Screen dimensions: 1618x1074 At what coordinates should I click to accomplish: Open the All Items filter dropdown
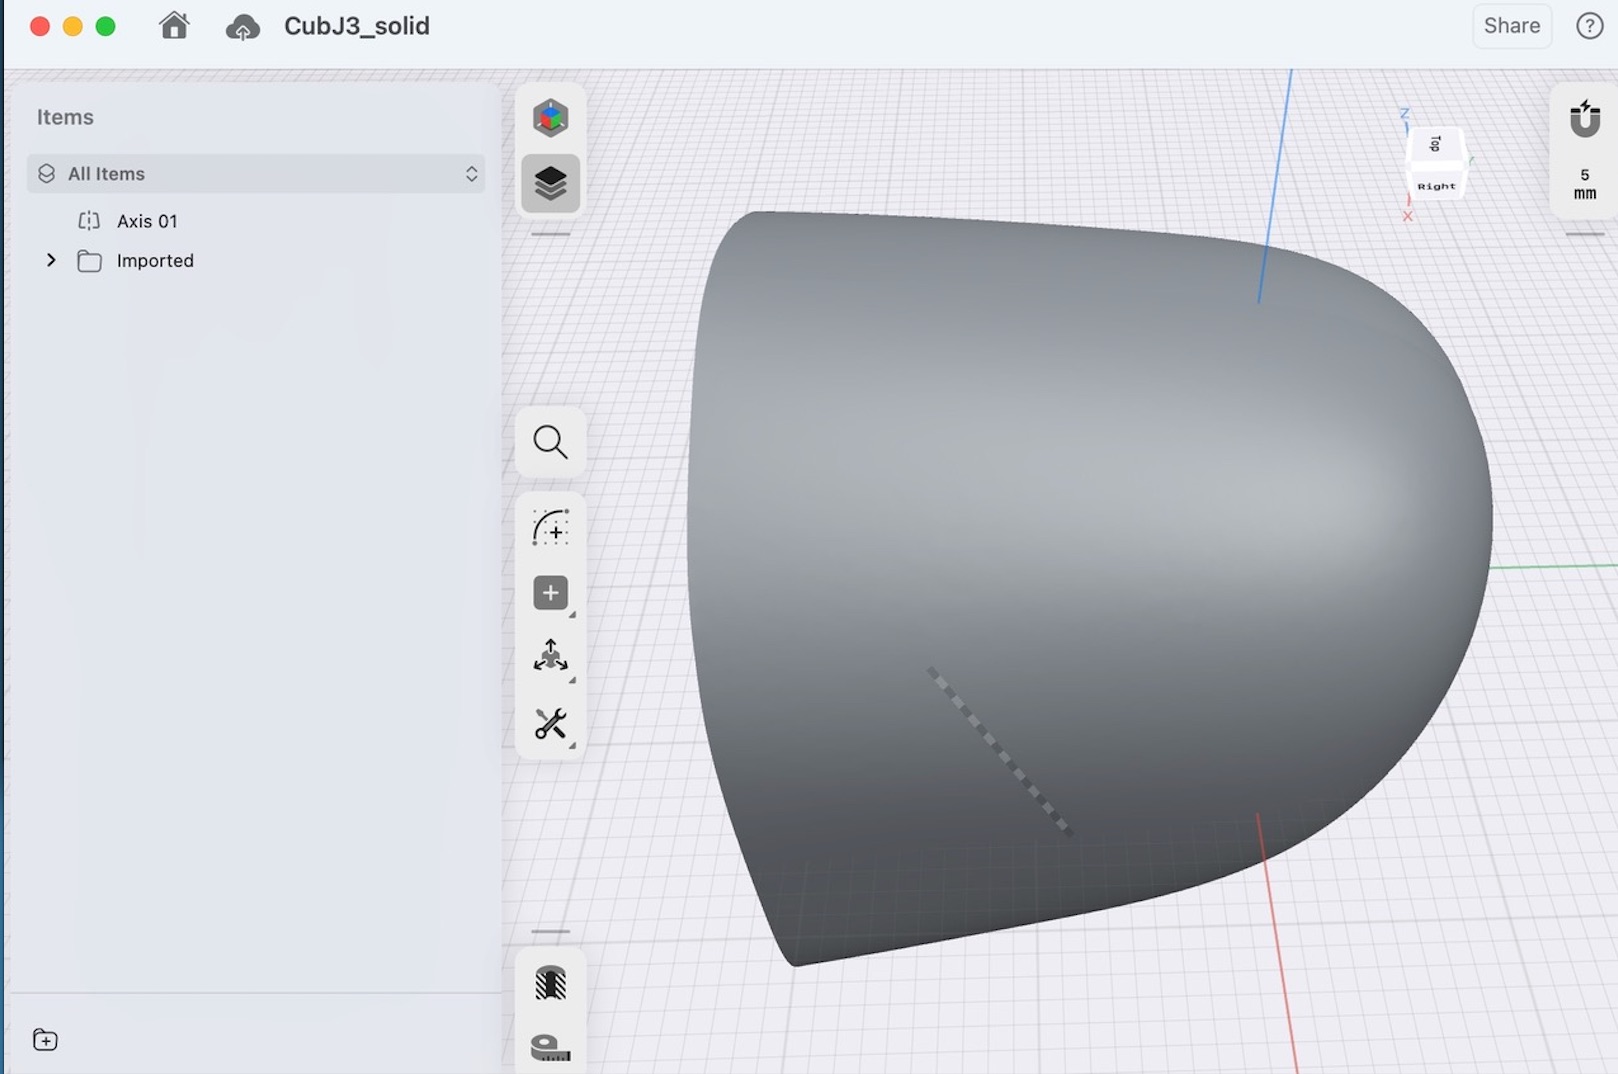[x=256, y=174]
